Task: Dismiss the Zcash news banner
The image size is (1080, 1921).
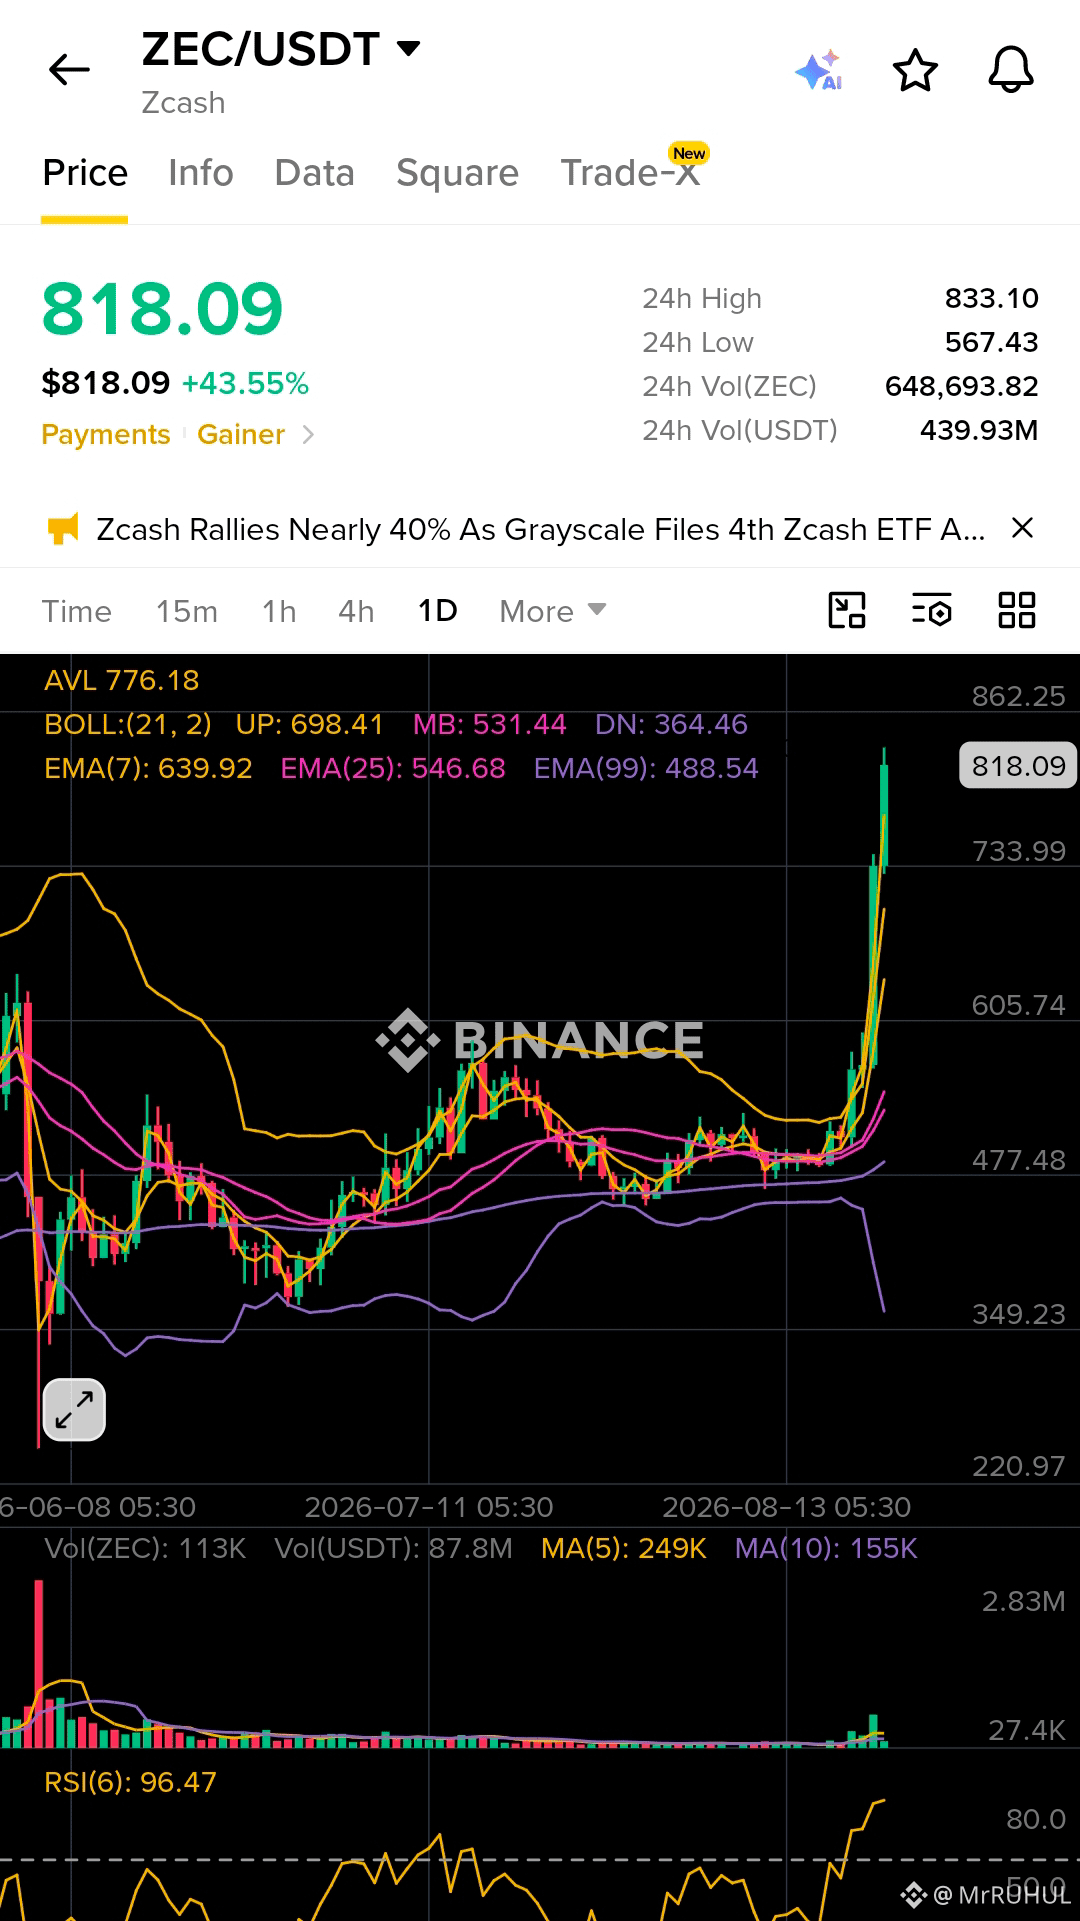Action: [x=1022, y=528]
